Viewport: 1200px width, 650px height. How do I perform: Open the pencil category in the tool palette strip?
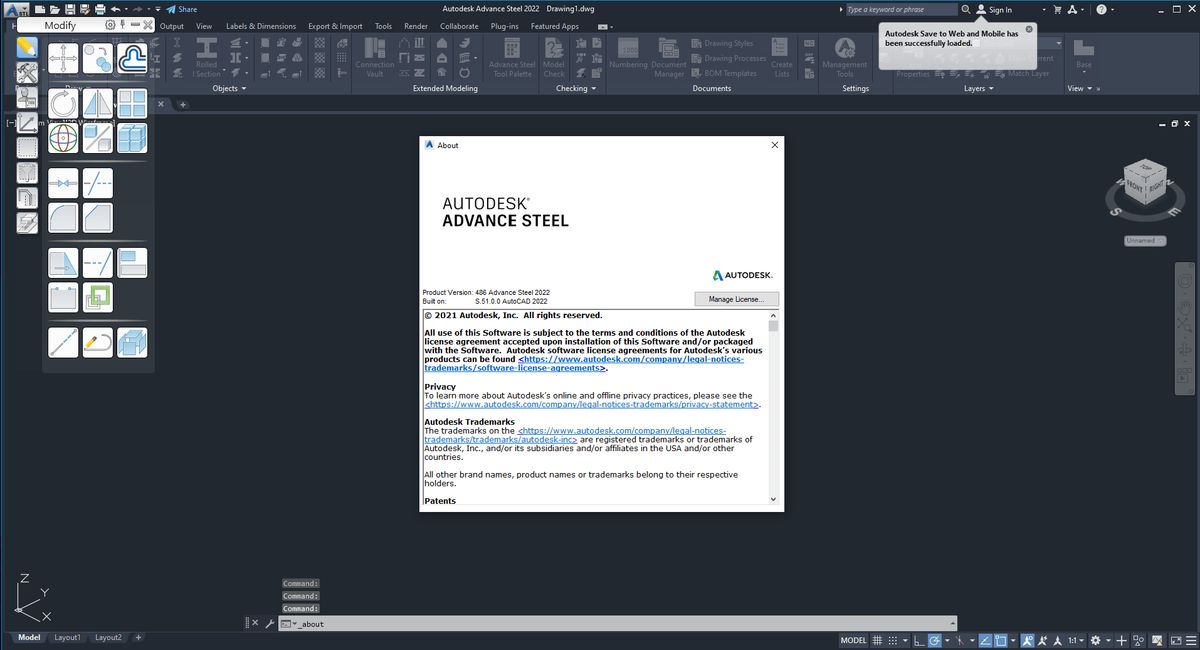click(x=27, y=48)
